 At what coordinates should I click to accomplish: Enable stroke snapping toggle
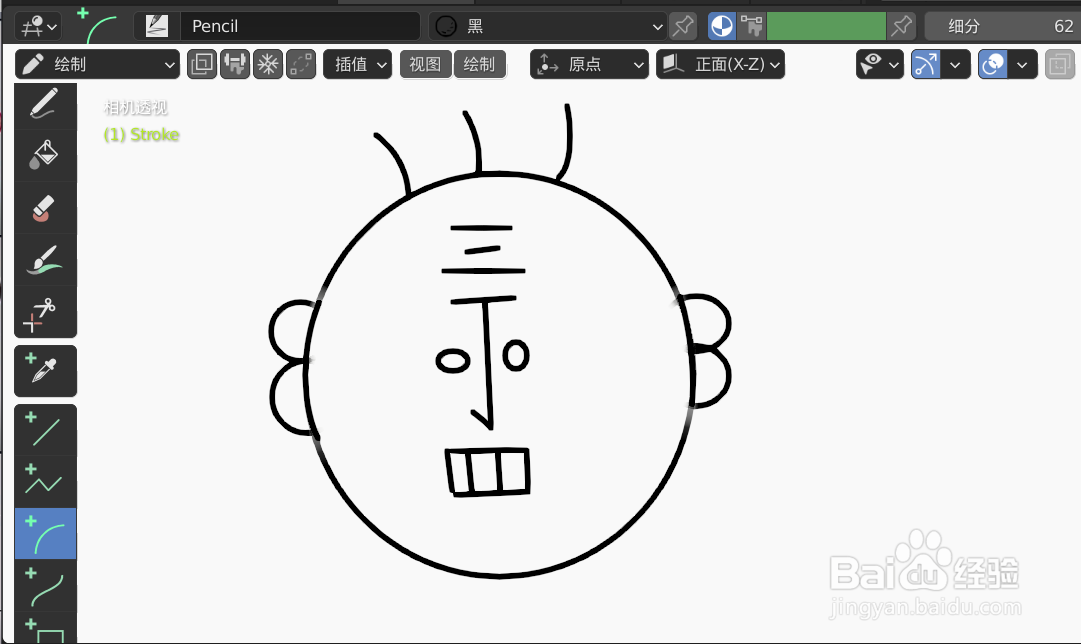pyautogui.click(x=925, y=64)
